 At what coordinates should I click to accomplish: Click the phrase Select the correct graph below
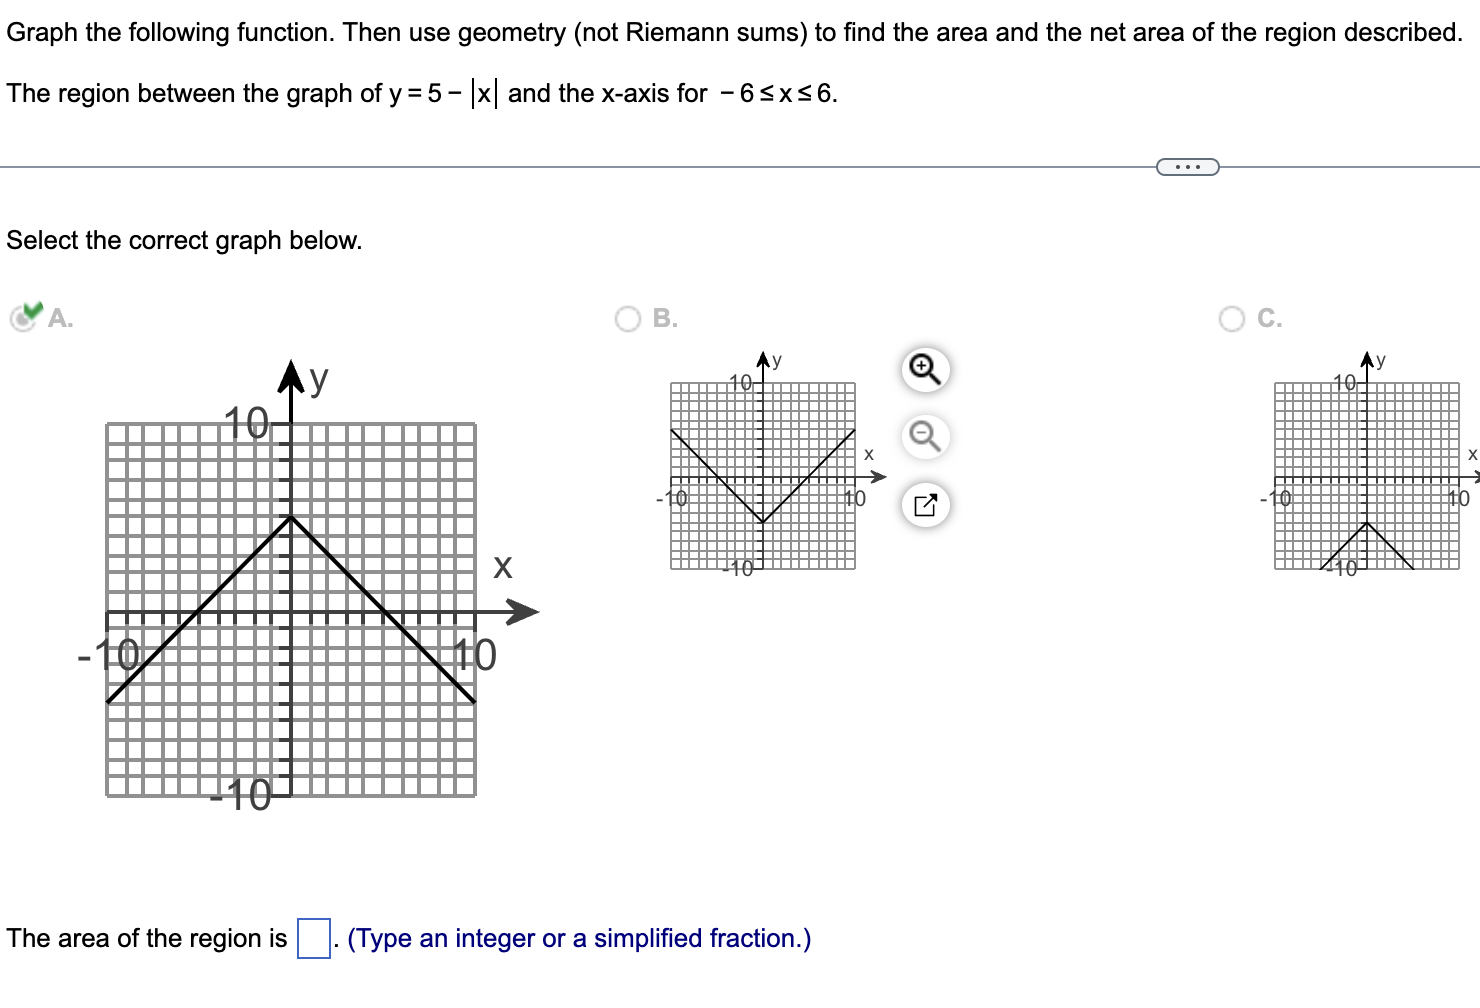(184, 240)
